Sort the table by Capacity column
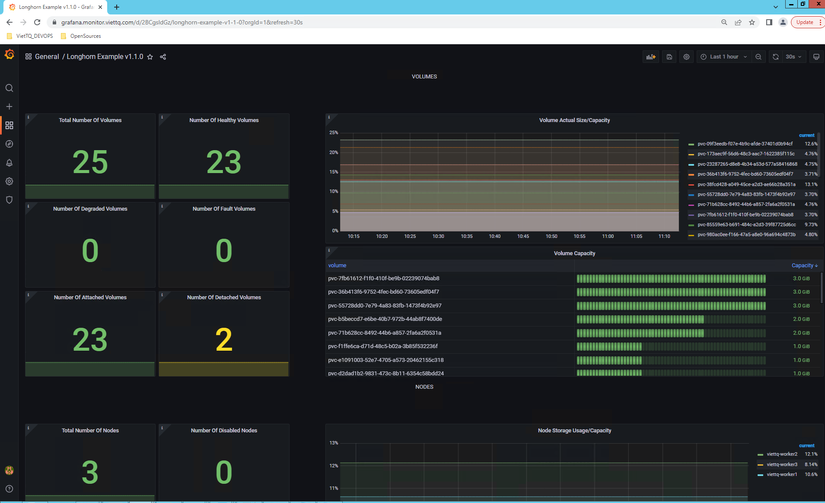The image size is (825, 503). point(803,266)
